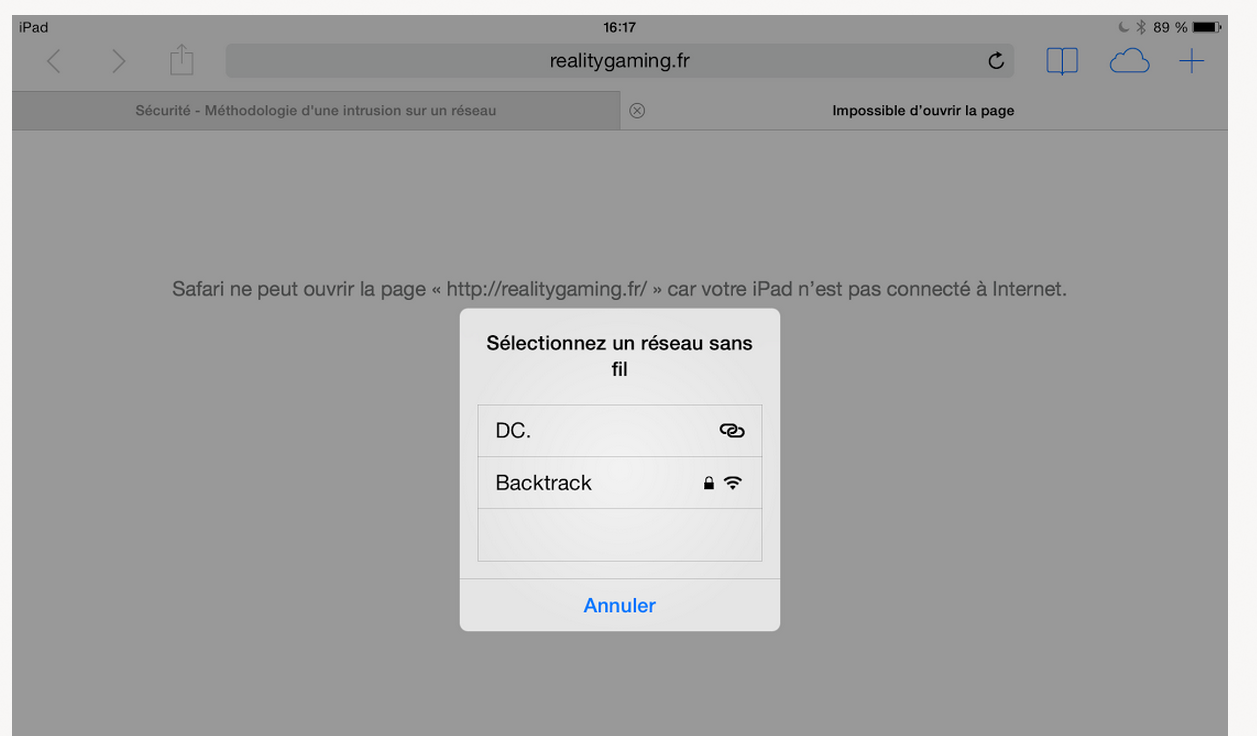The height and width of the screenshot is (736, 1257).
Task: Choose the DC. network
Action: coord(620,431)
